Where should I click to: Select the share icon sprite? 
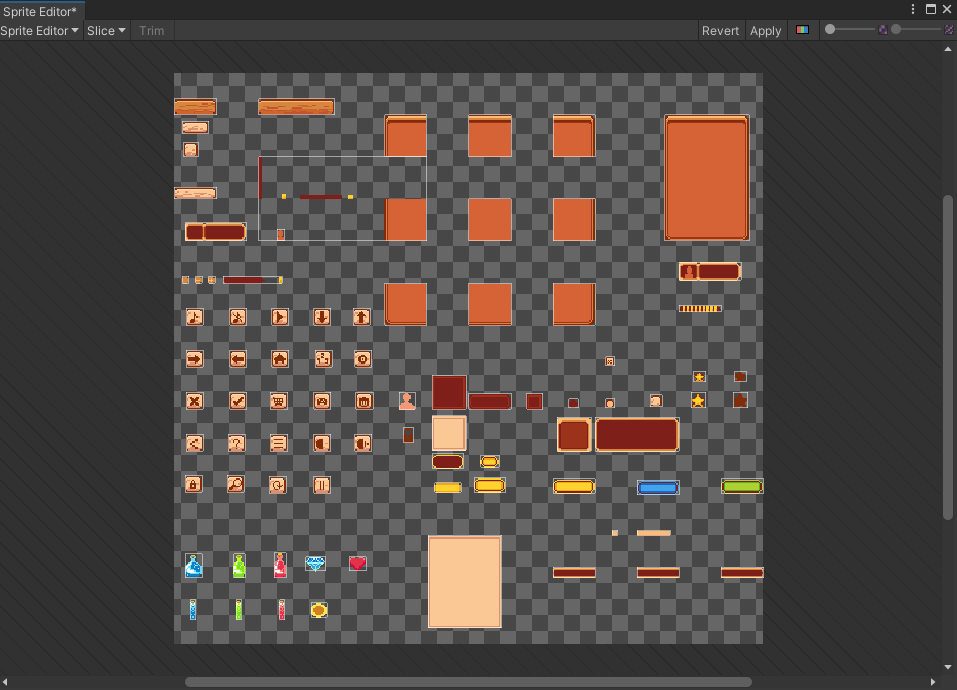pyautogui.click(x=195, y=444)
